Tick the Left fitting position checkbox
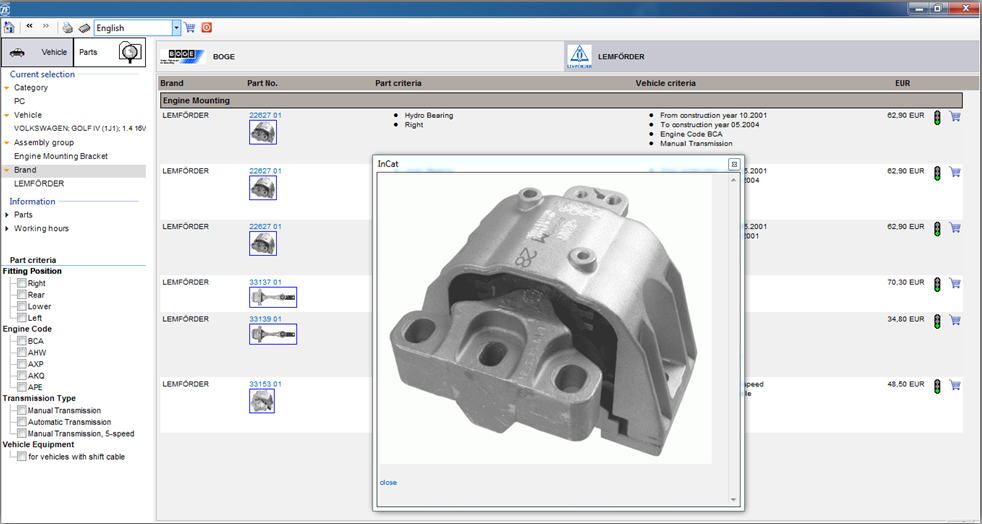Viewport: 982px width, 524px height. [22, 317]
